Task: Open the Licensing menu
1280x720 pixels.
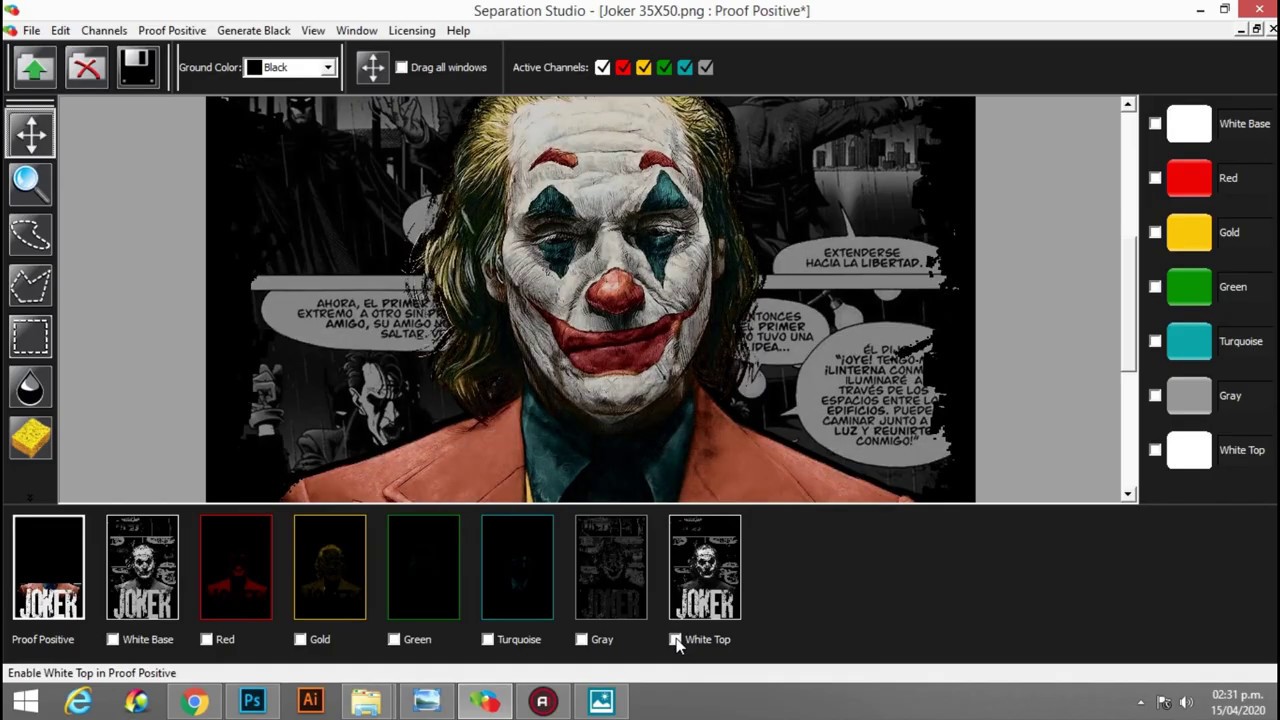Action: [x=412, y=31]
